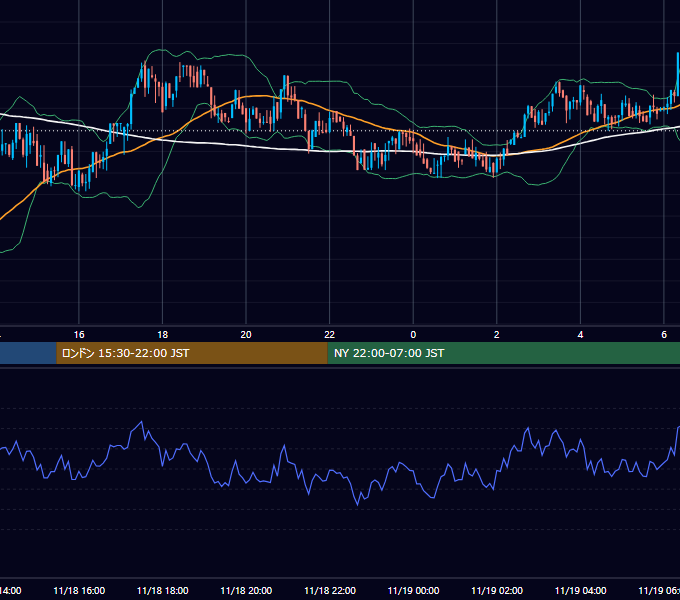
Task: Click the blue session bar before ロンドン
Action: click(x=28, y=353)
